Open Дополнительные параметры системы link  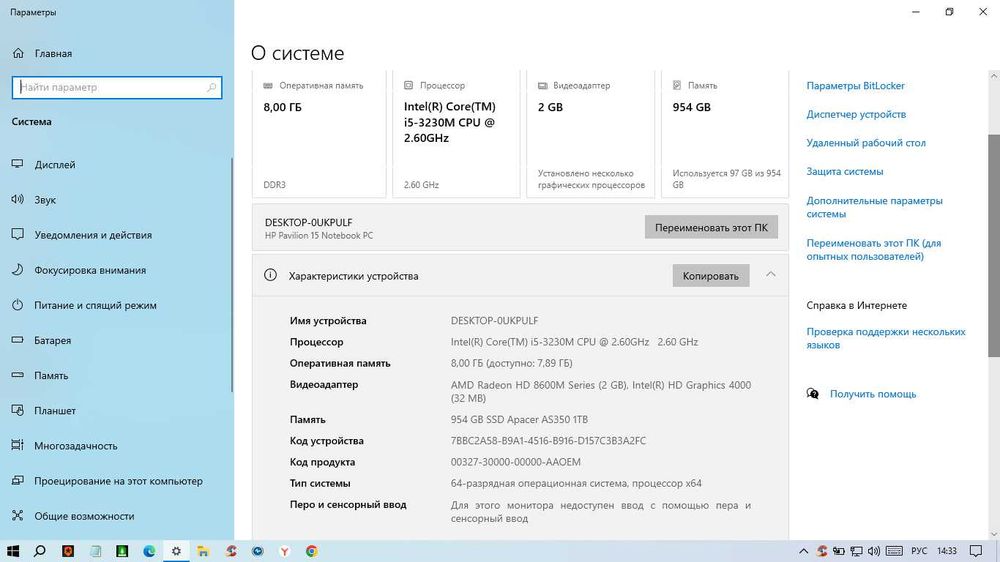(874, 207)
